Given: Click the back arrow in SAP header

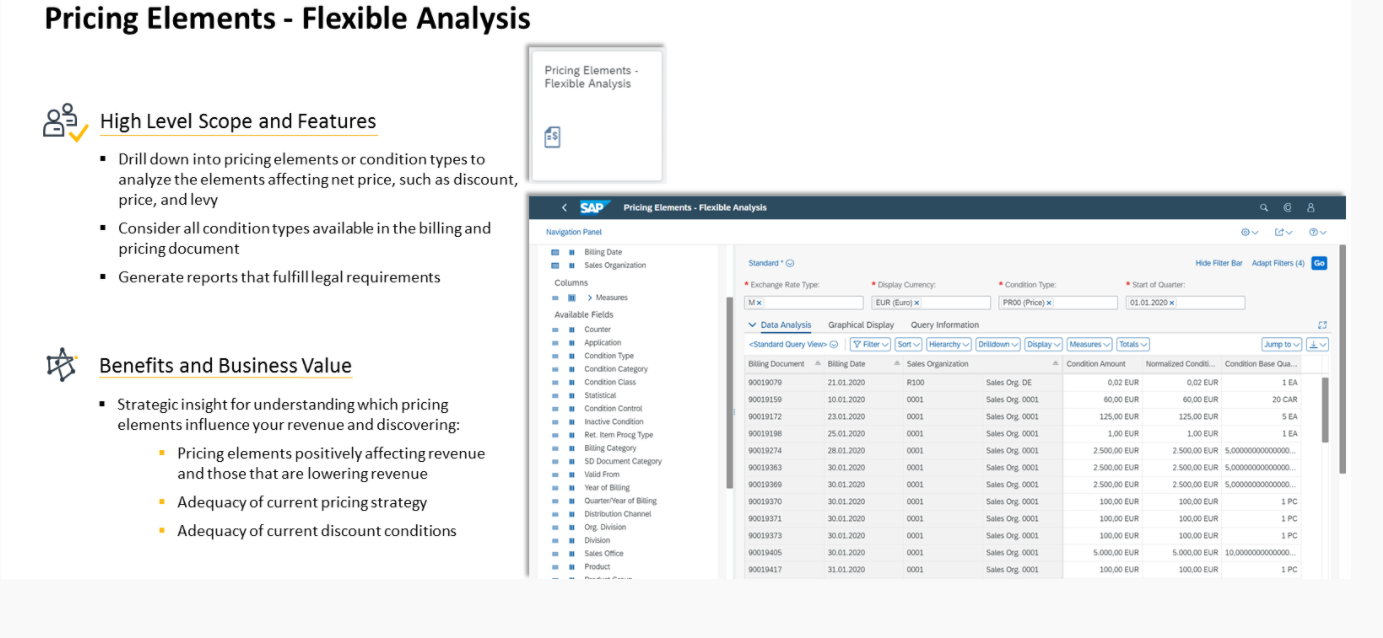Looking at the screenshot, I should pyautogui.click(x=564, y=208).
